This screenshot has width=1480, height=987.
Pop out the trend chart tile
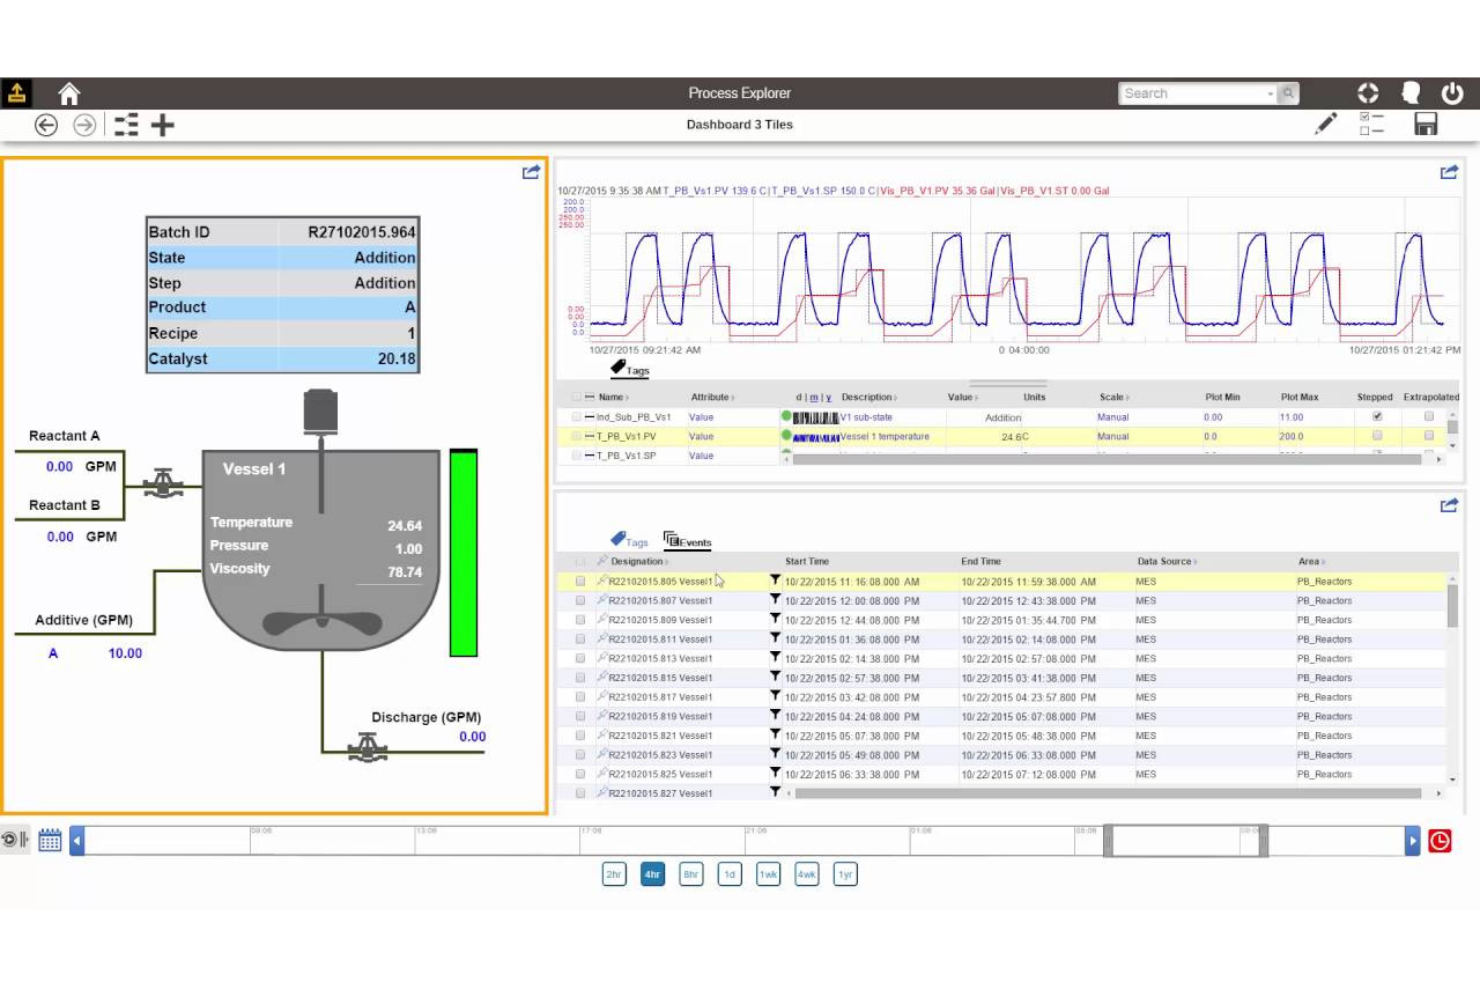pos(1449,172)
